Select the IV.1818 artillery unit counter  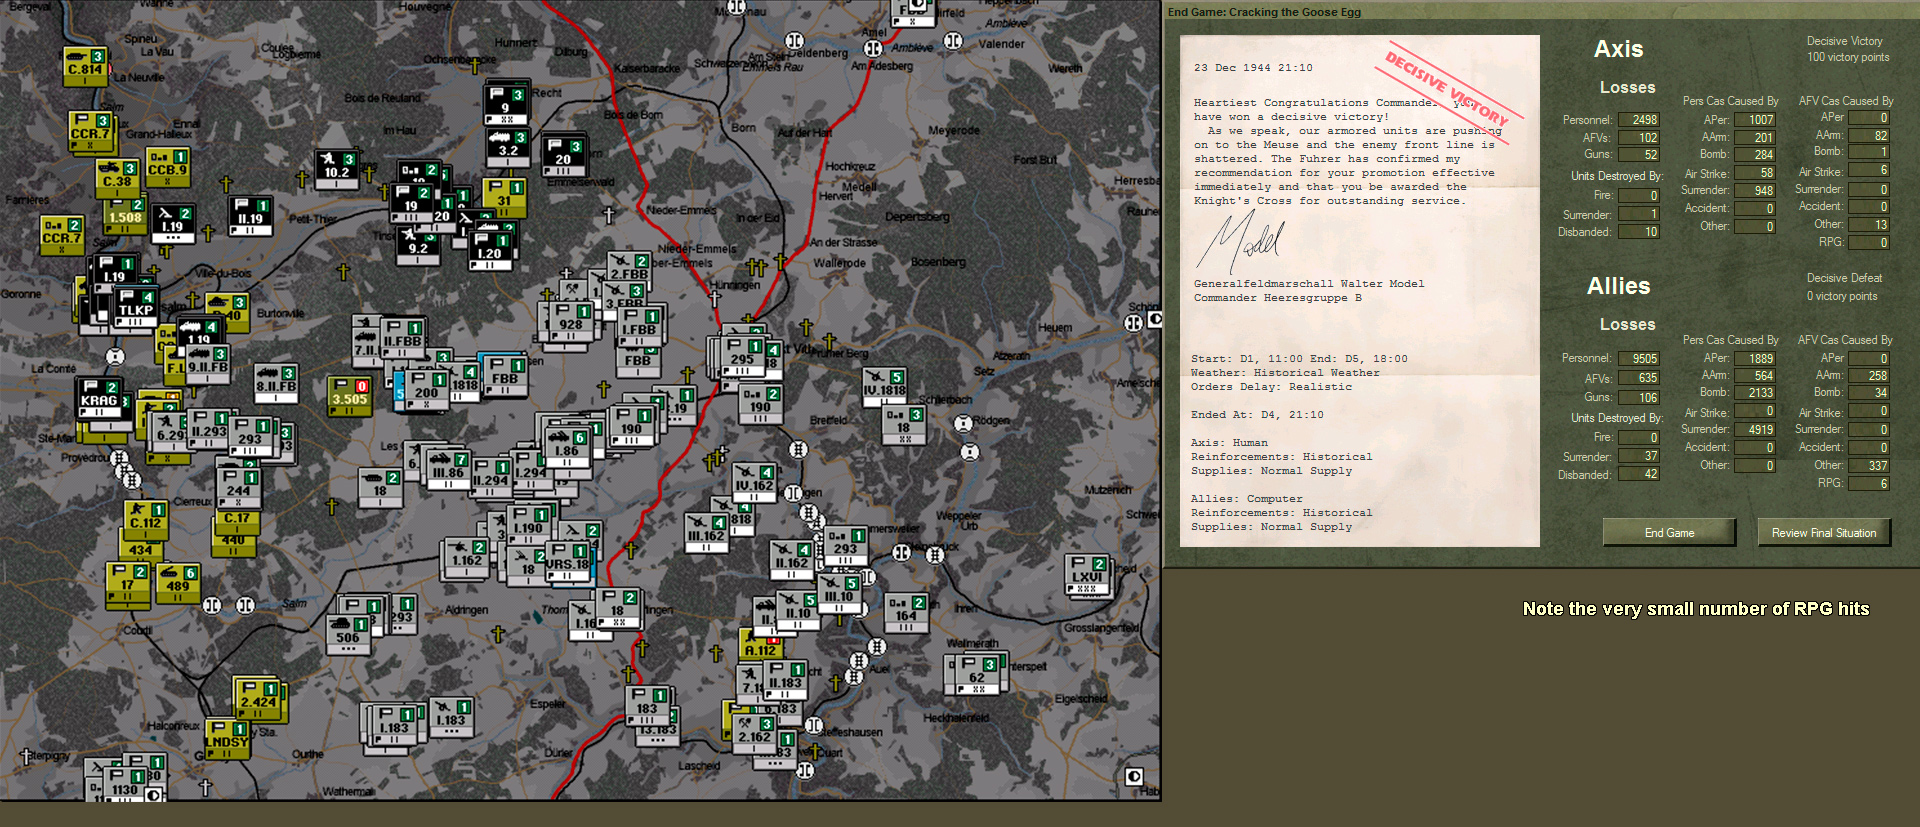point(885,386)
